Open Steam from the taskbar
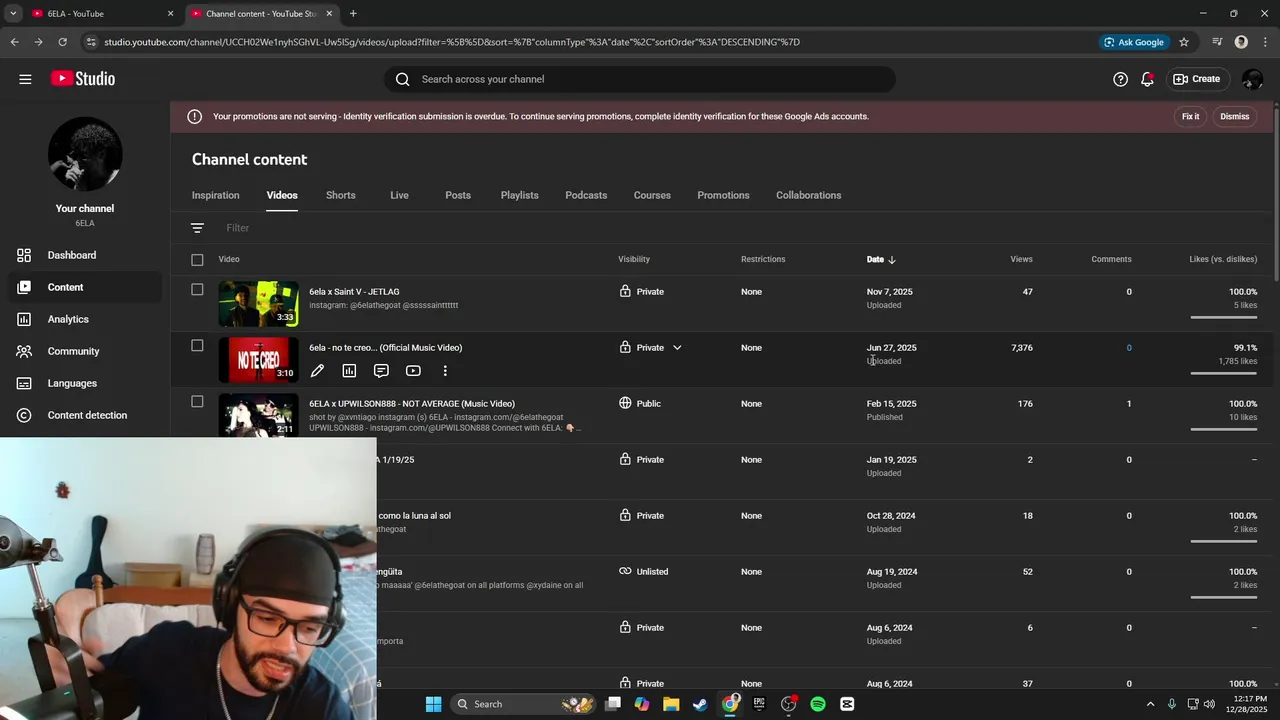The width and height of the screenshot is (1280, 720). pos(700,704)
